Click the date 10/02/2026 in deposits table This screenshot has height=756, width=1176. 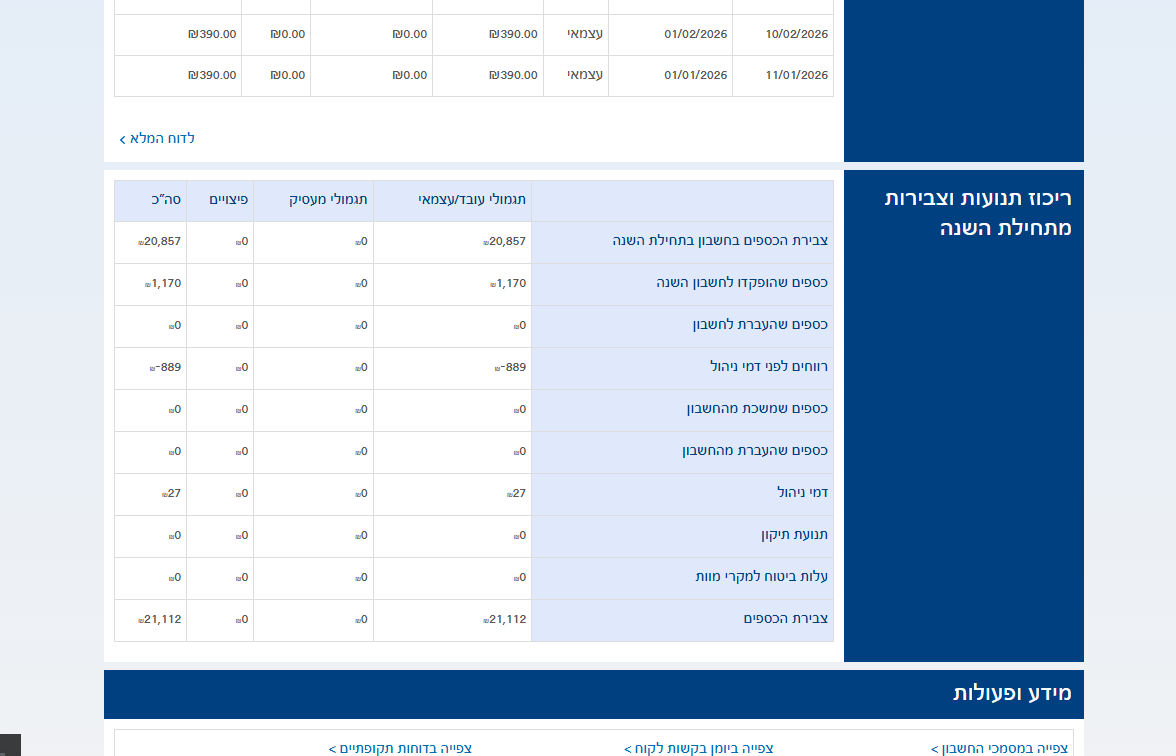tap(796, 34)
